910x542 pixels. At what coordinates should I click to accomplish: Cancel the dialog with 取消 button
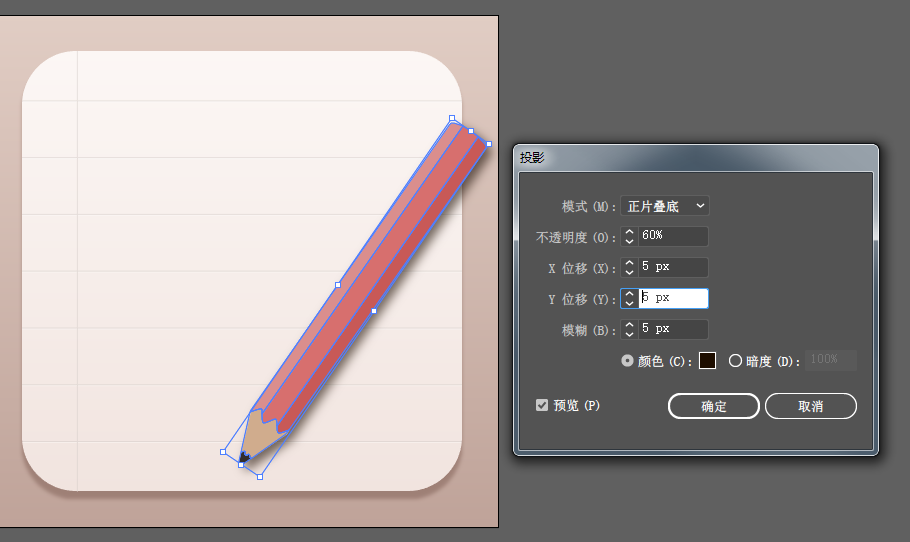(x=811, y=406)
